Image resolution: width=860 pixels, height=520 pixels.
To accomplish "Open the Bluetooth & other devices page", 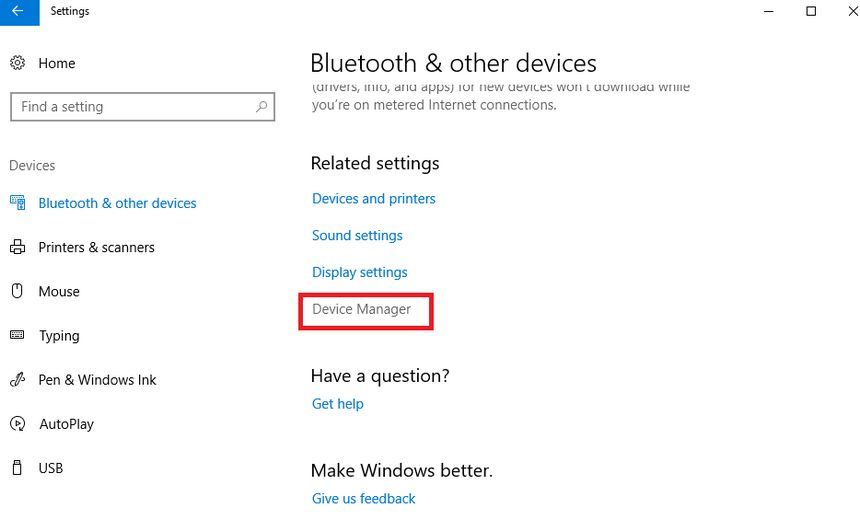I will point(117,203).
